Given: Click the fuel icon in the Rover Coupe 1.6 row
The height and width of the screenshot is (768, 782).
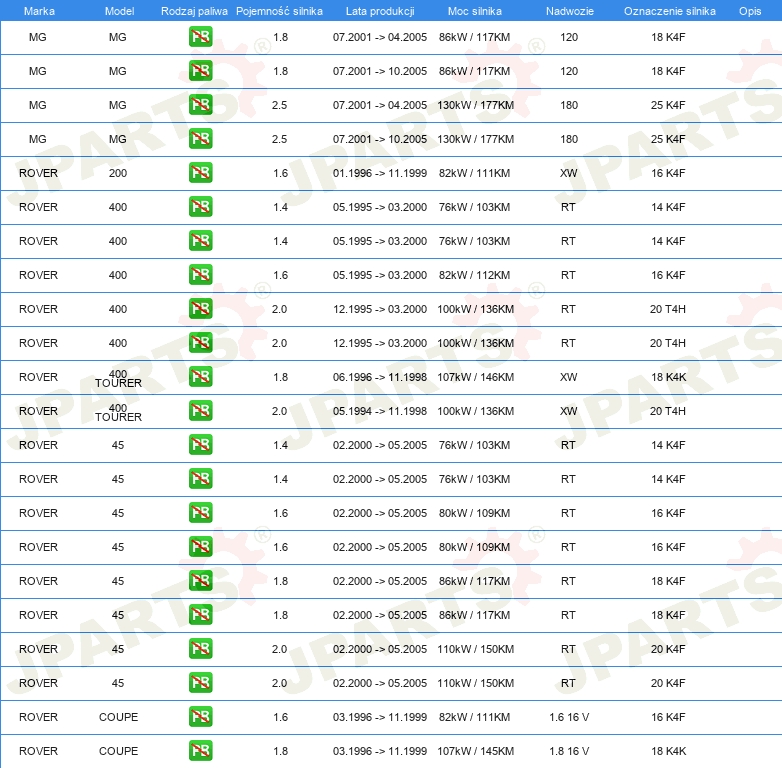Looking at the screenshot, I should (200, 717).
